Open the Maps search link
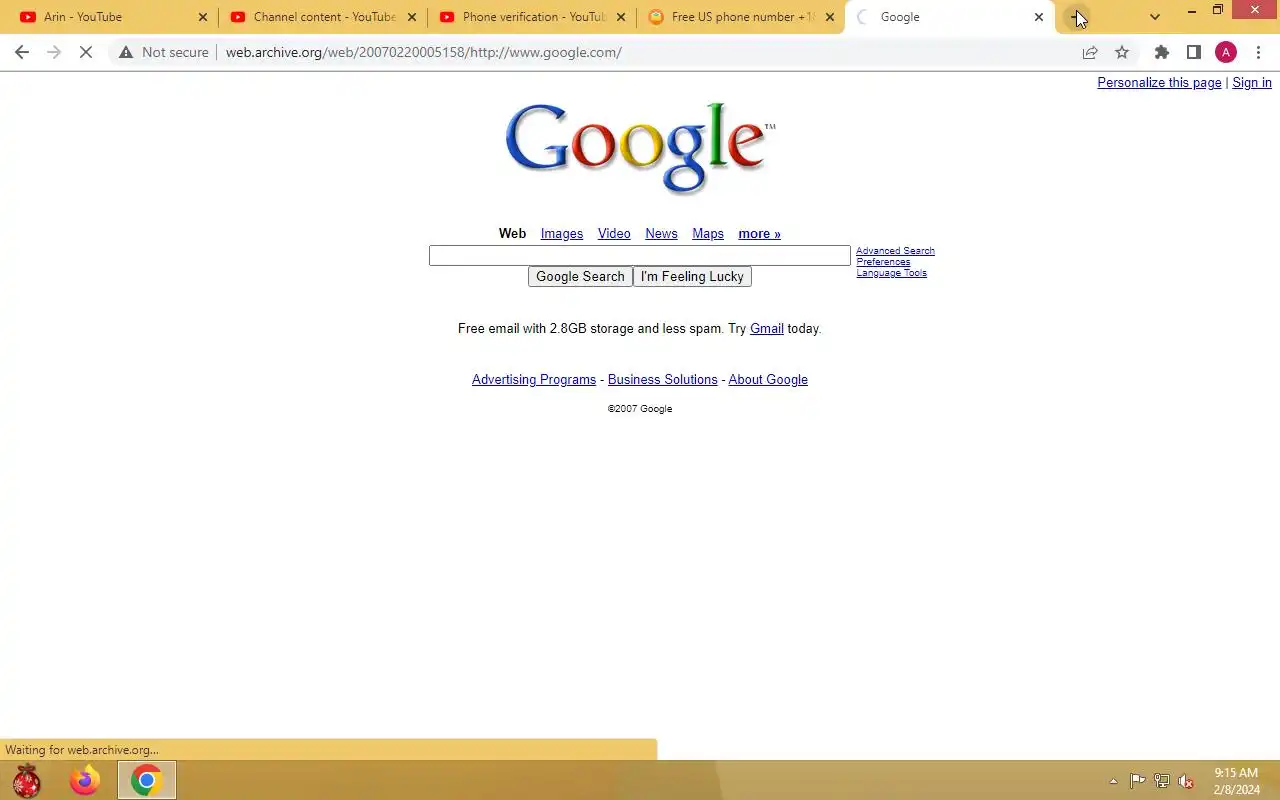This screenshot has width=1280, height=800. pyautogui.click(x=708, y=233)
